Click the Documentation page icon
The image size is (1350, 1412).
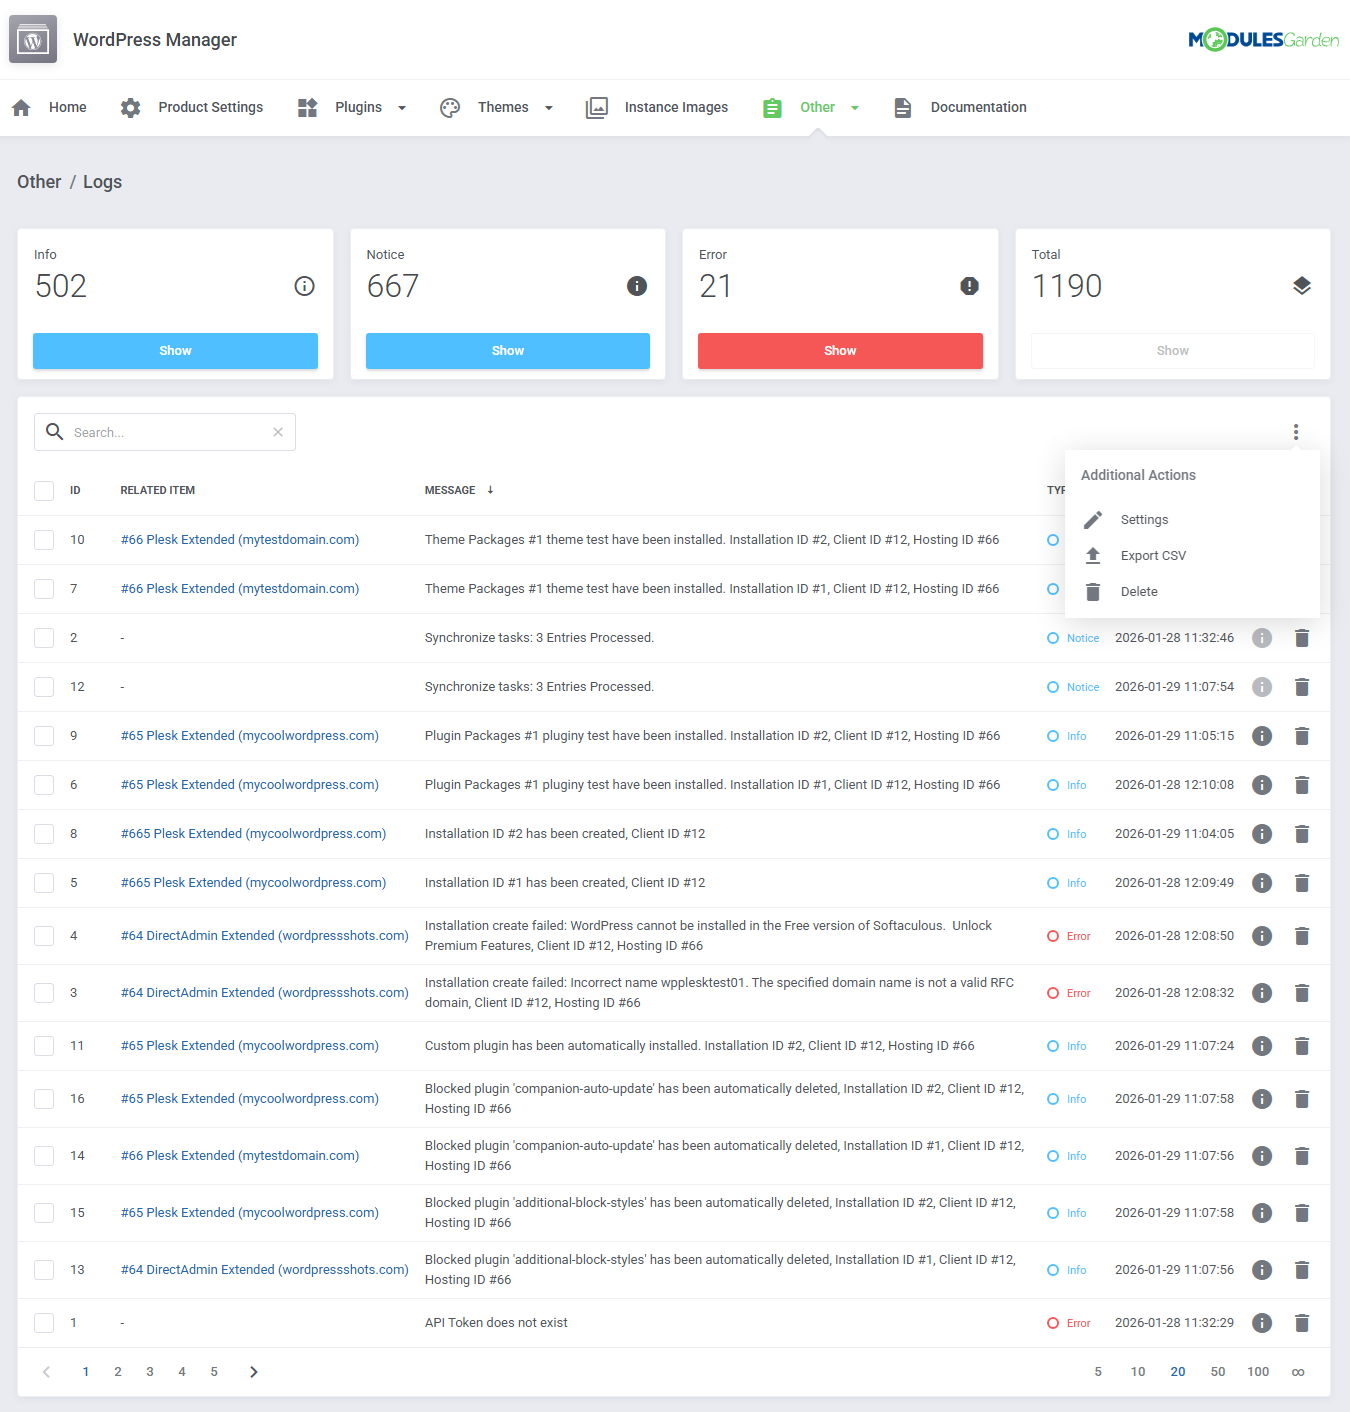click(x=903, y=107)
